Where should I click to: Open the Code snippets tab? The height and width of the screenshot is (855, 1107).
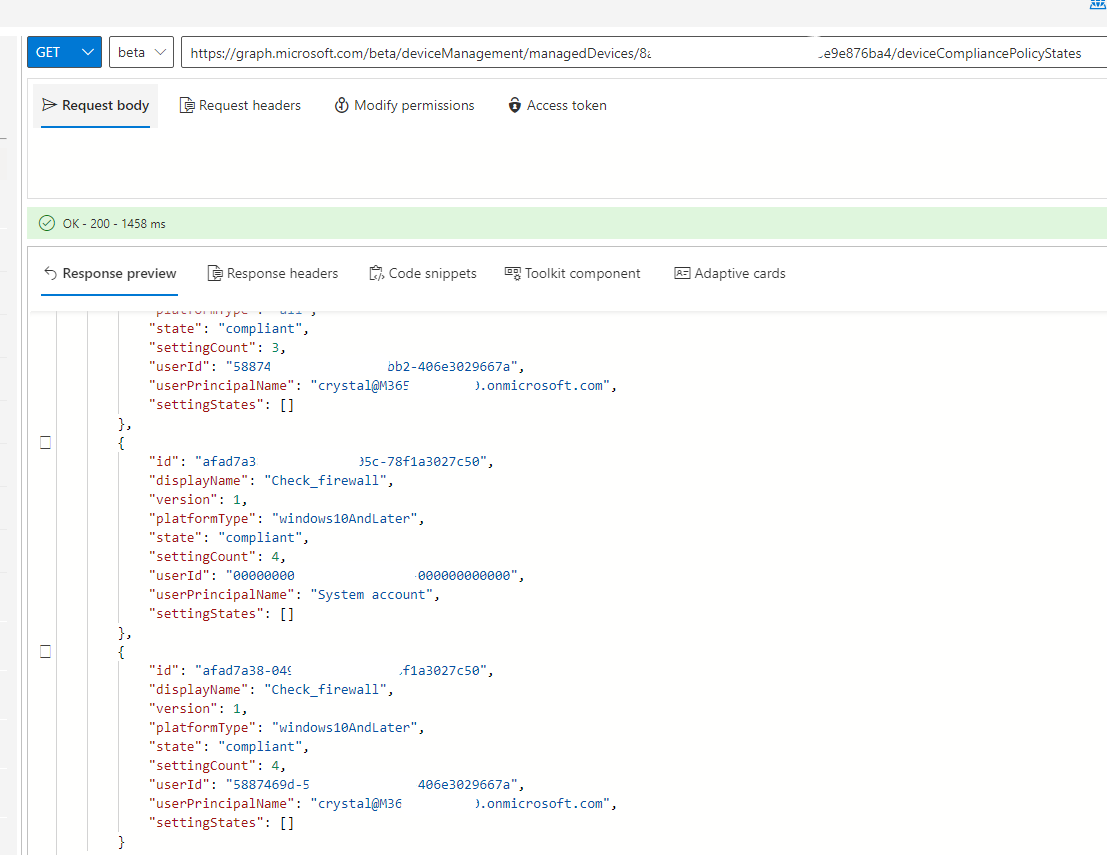tap(423, 273)
